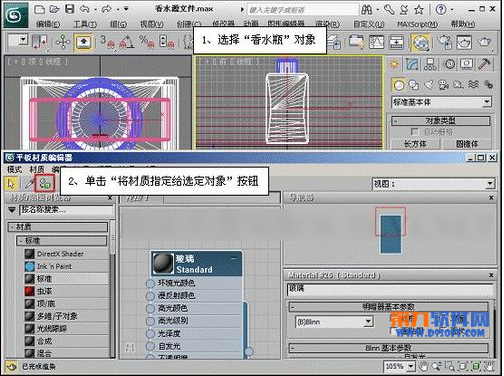Open the Tools (T) menu
This screenshot has height=376, width=504.
pyautogui.click(x=85, y=24)
